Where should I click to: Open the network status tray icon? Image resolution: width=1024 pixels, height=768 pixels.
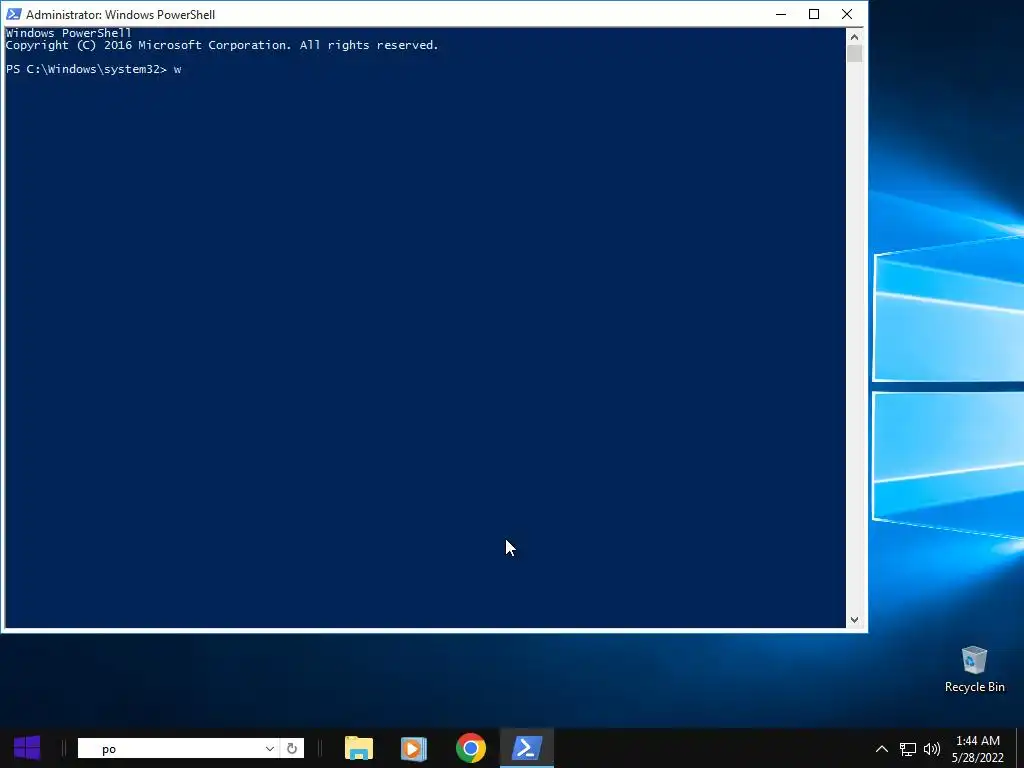coord(907,749)
